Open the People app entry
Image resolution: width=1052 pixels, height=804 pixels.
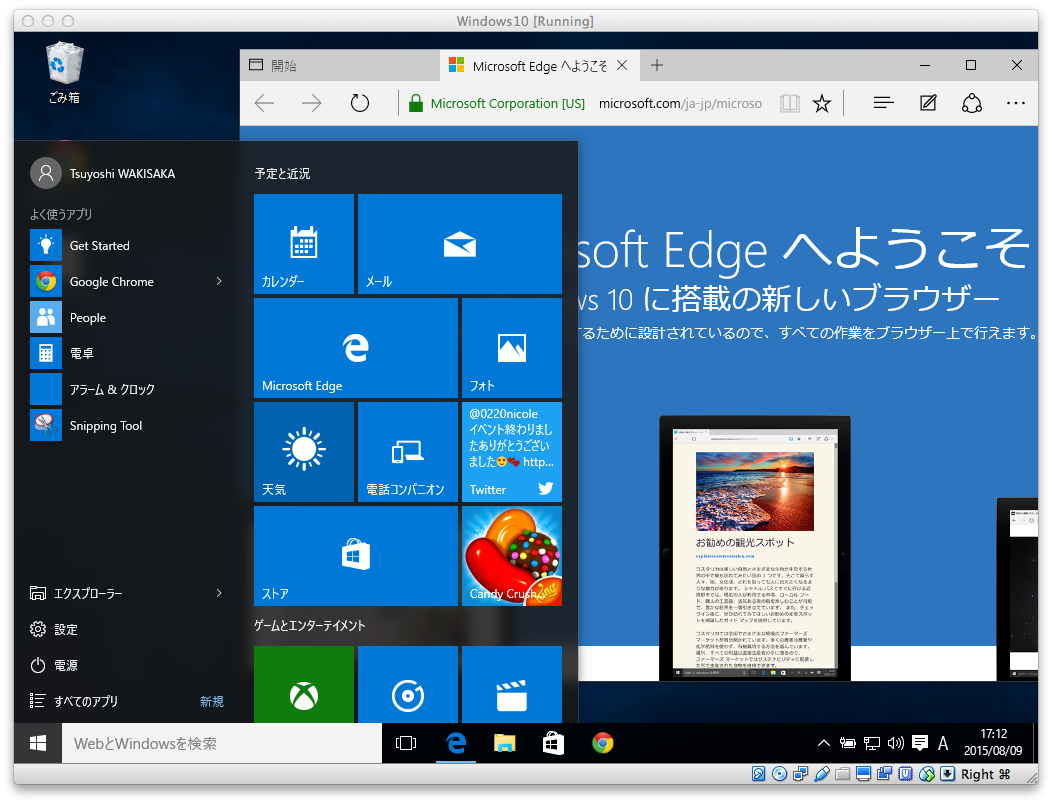click(x=127, y=317)
